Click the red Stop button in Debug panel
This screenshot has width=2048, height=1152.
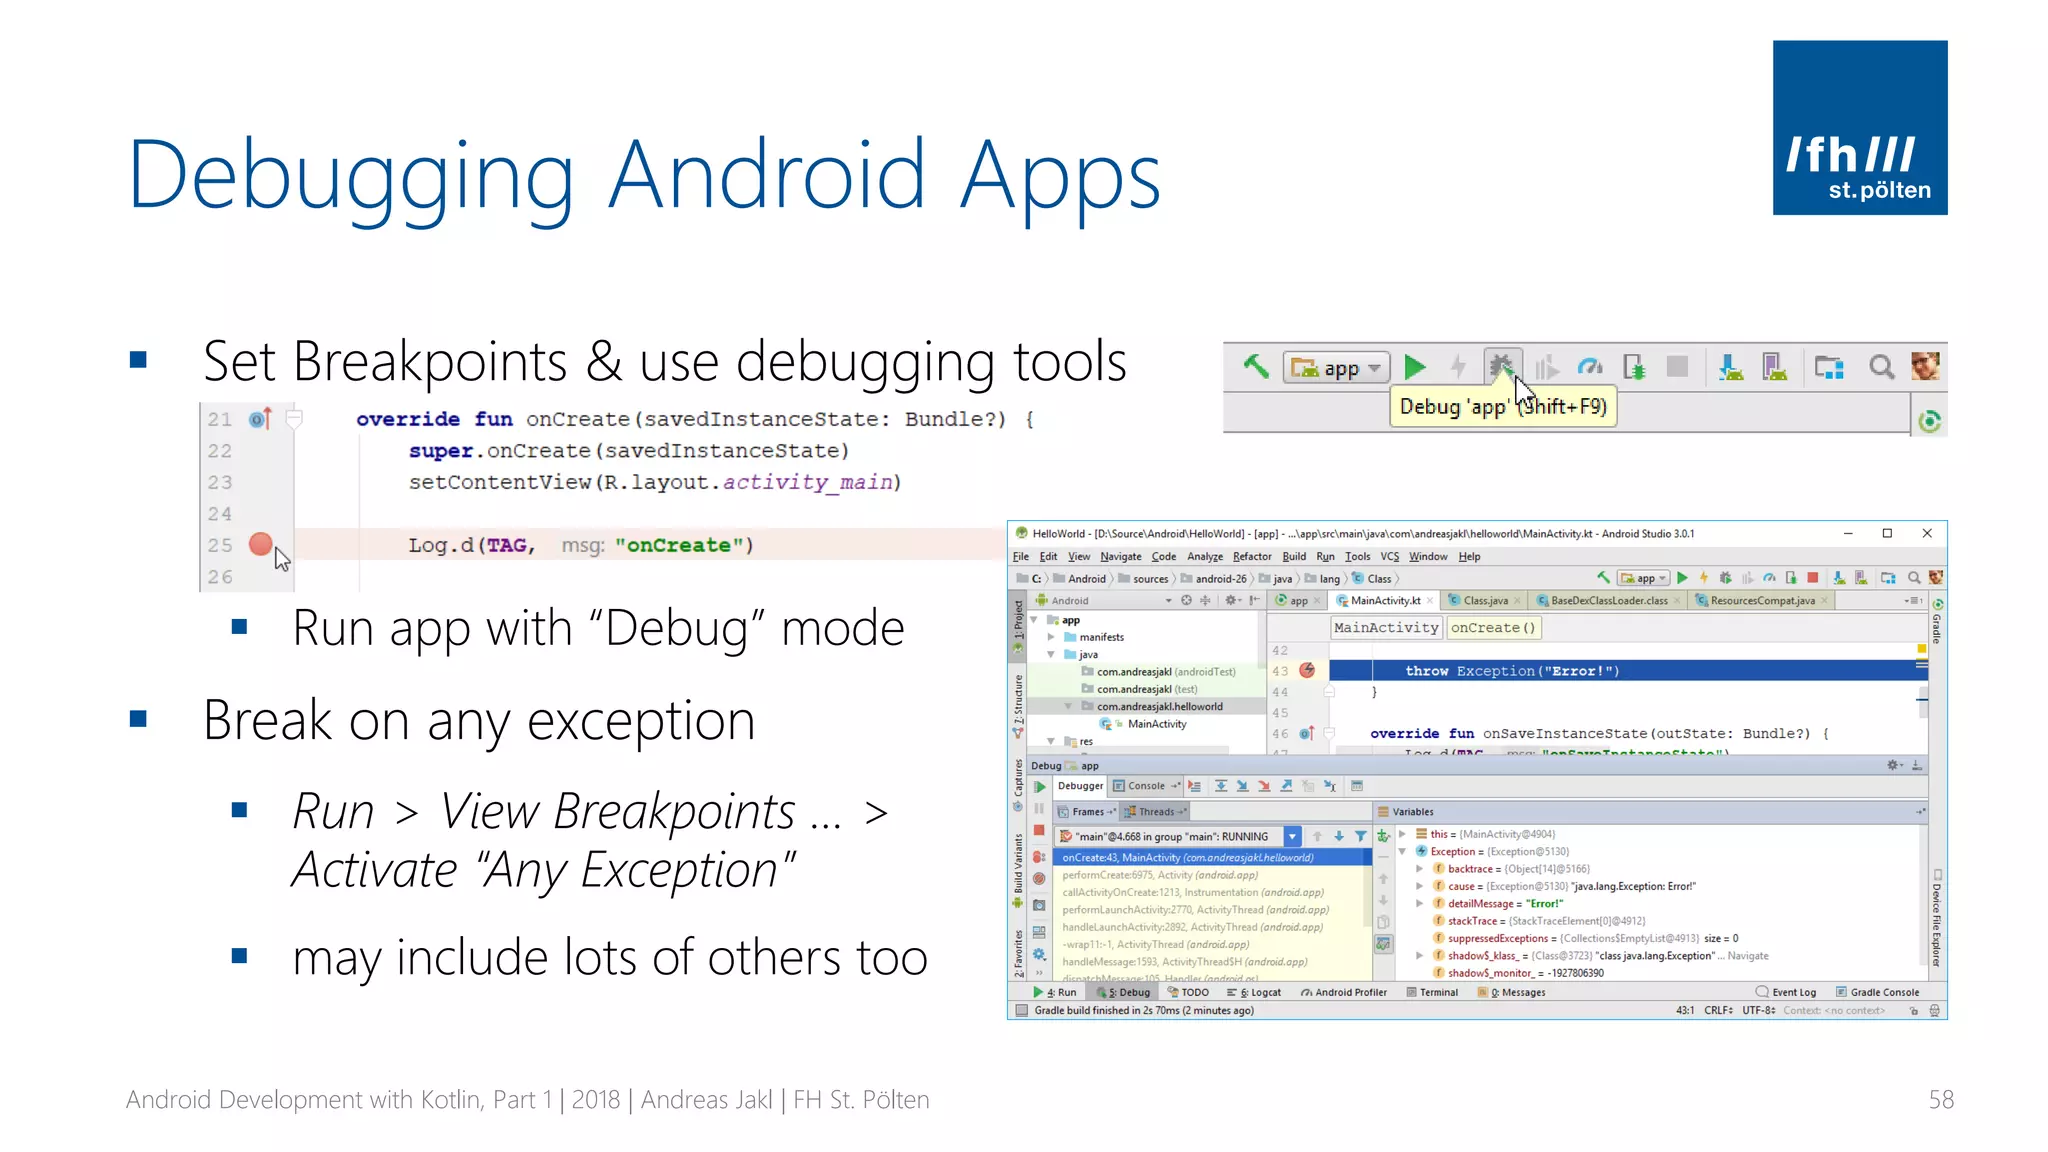point(1039,831)
